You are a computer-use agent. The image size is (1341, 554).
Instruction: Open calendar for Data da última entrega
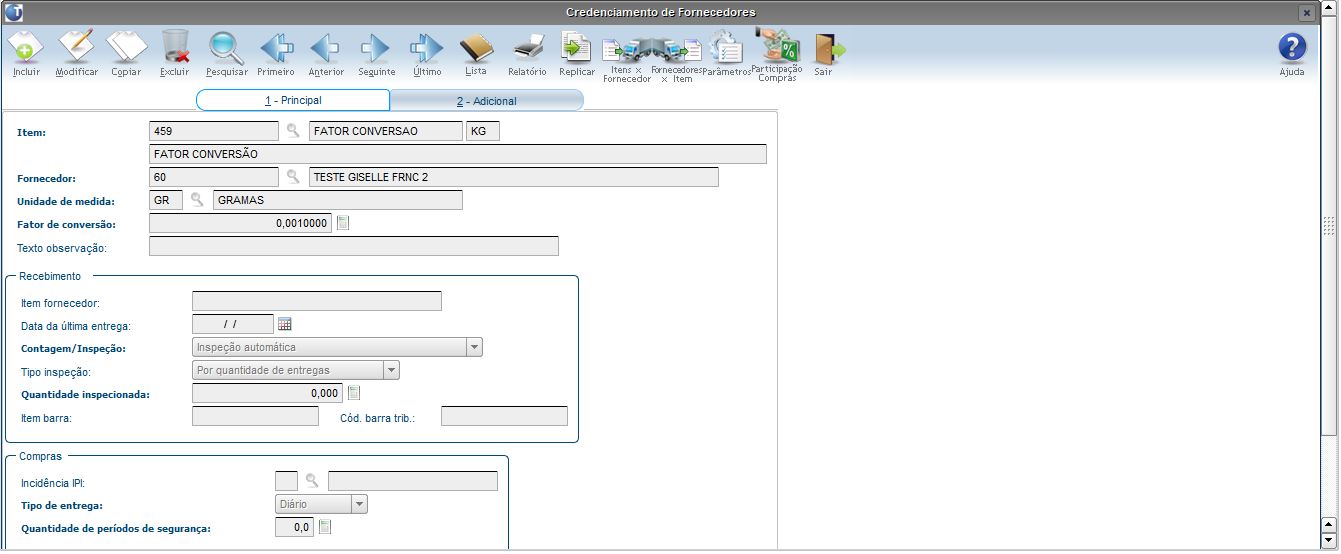[x=284, y=324]
